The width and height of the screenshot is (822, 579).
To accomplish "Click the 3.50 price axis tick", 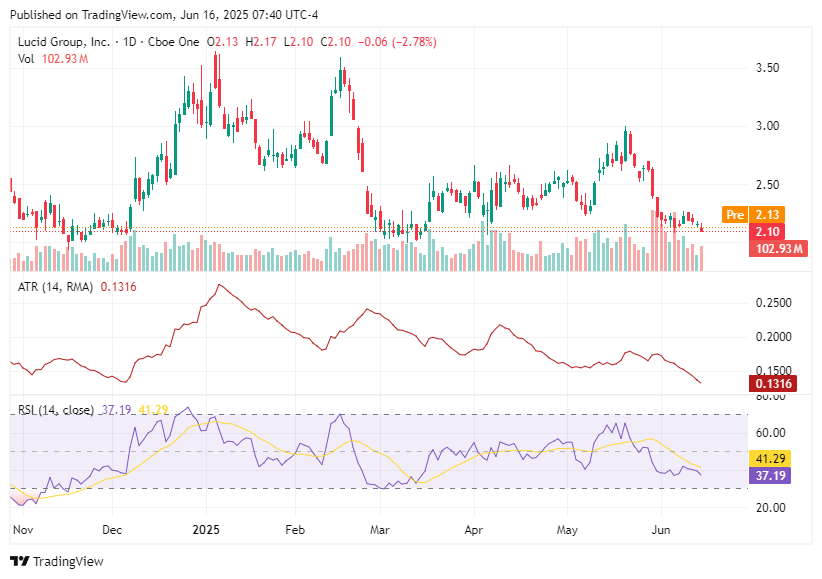I will 767,68.
